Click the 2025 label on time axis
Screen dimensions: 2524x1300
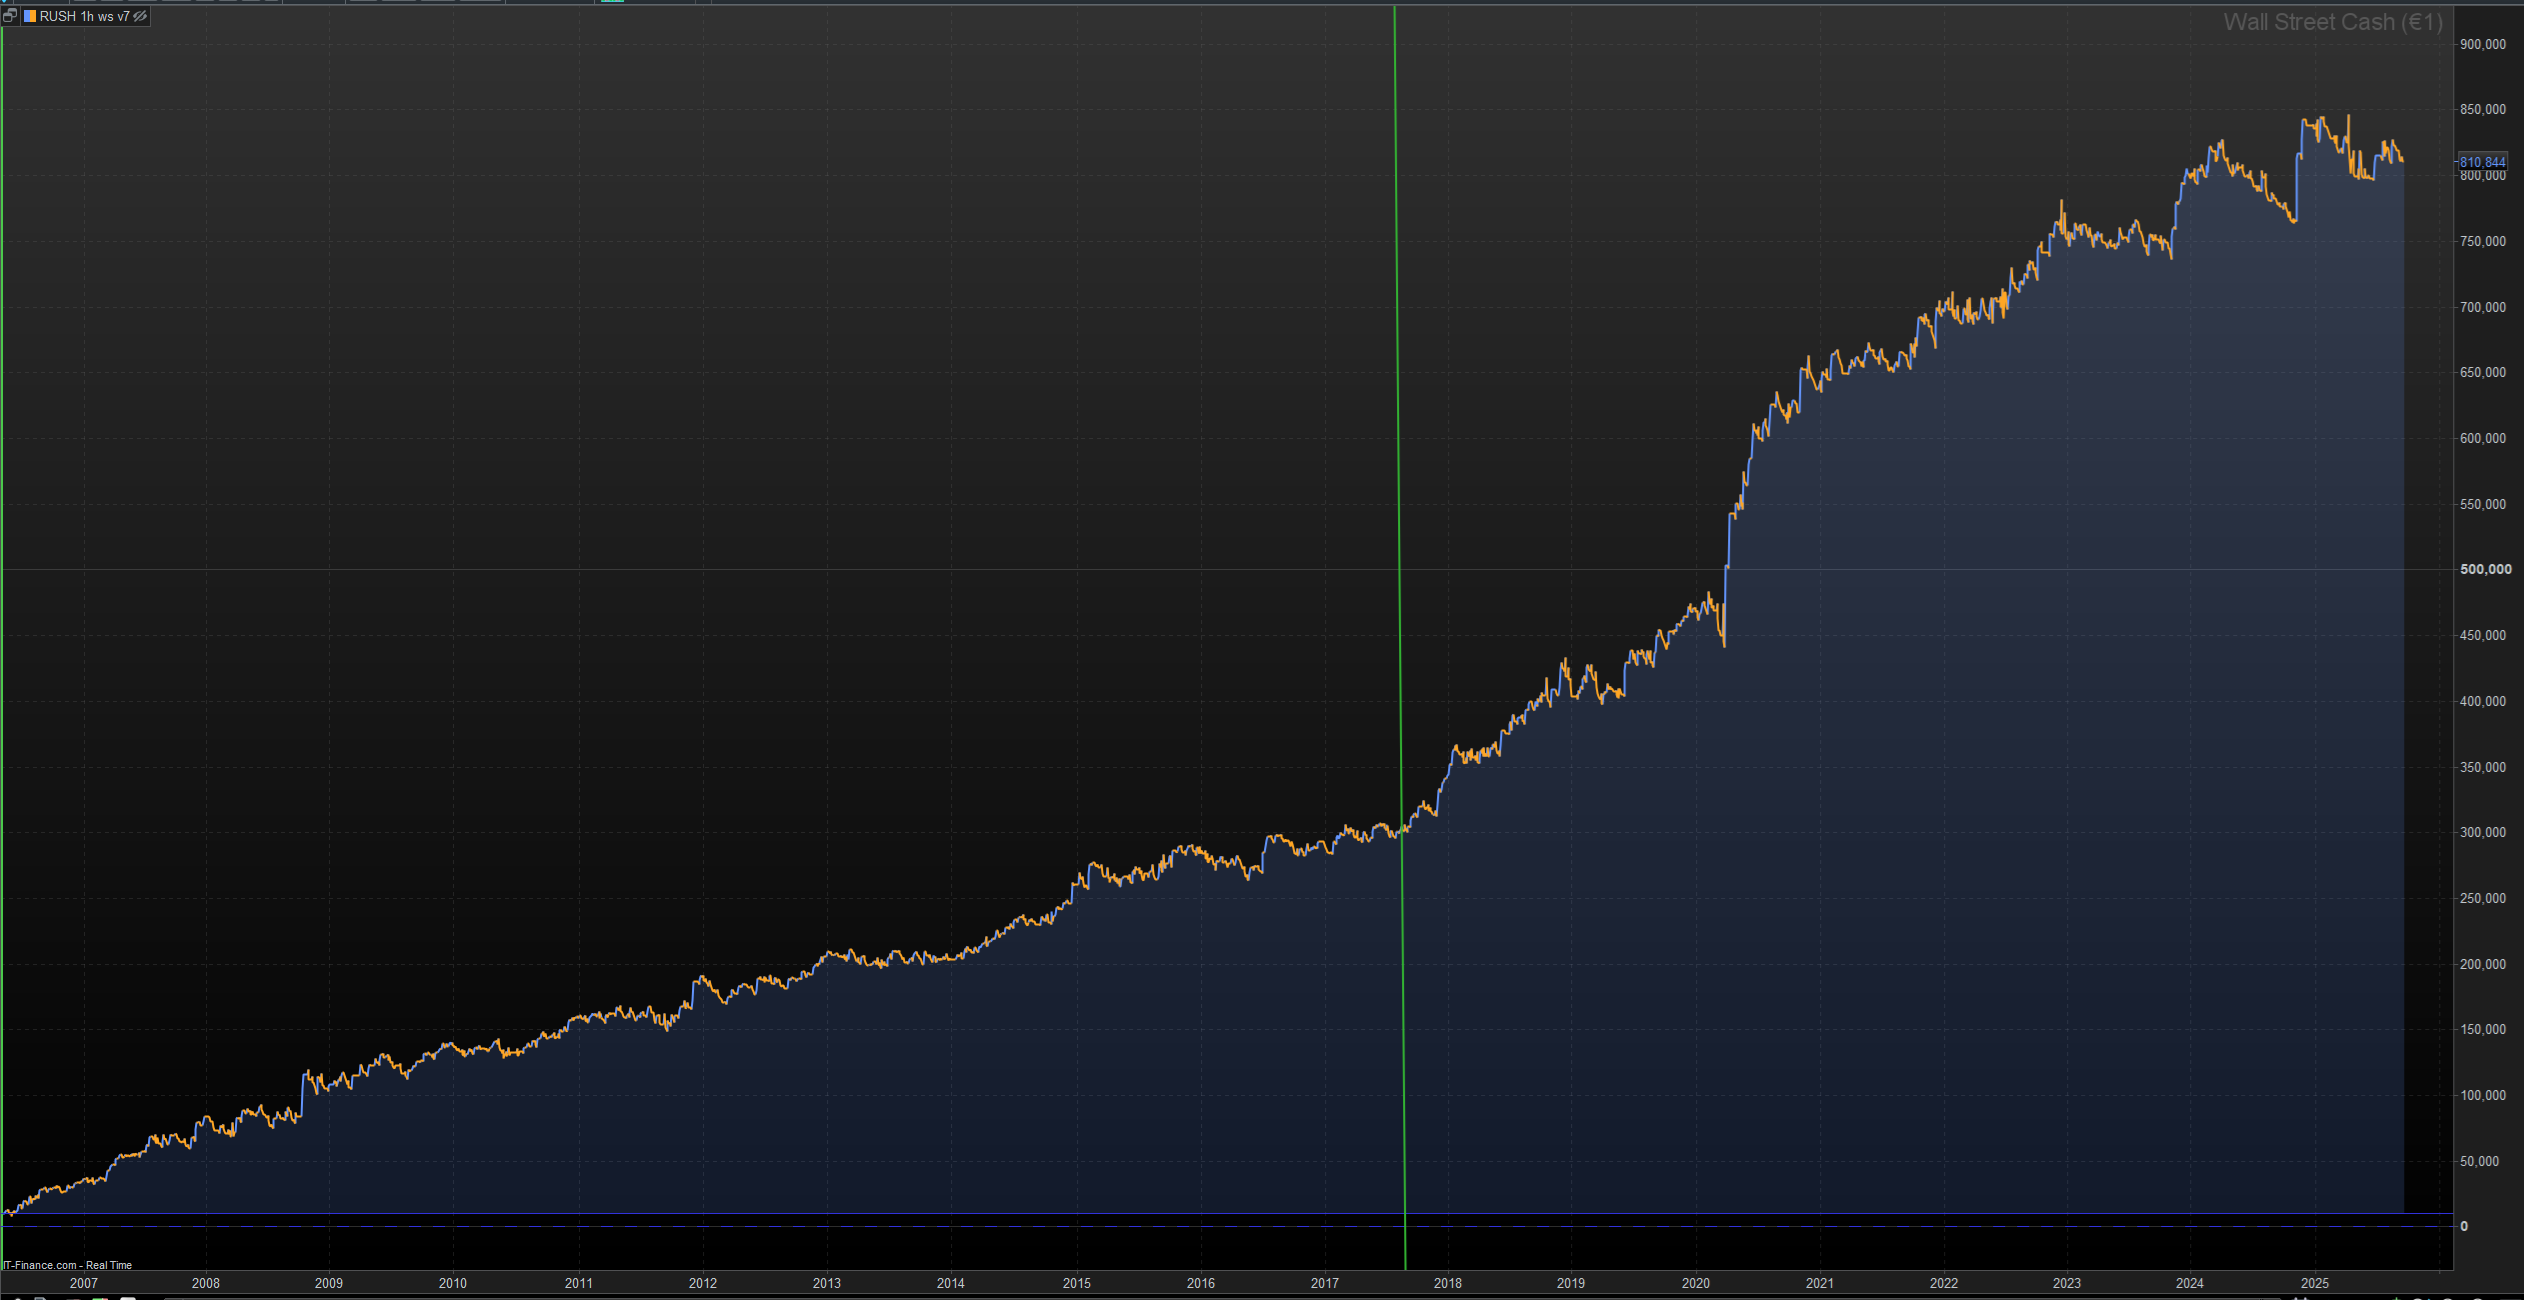[2314, 1283]
